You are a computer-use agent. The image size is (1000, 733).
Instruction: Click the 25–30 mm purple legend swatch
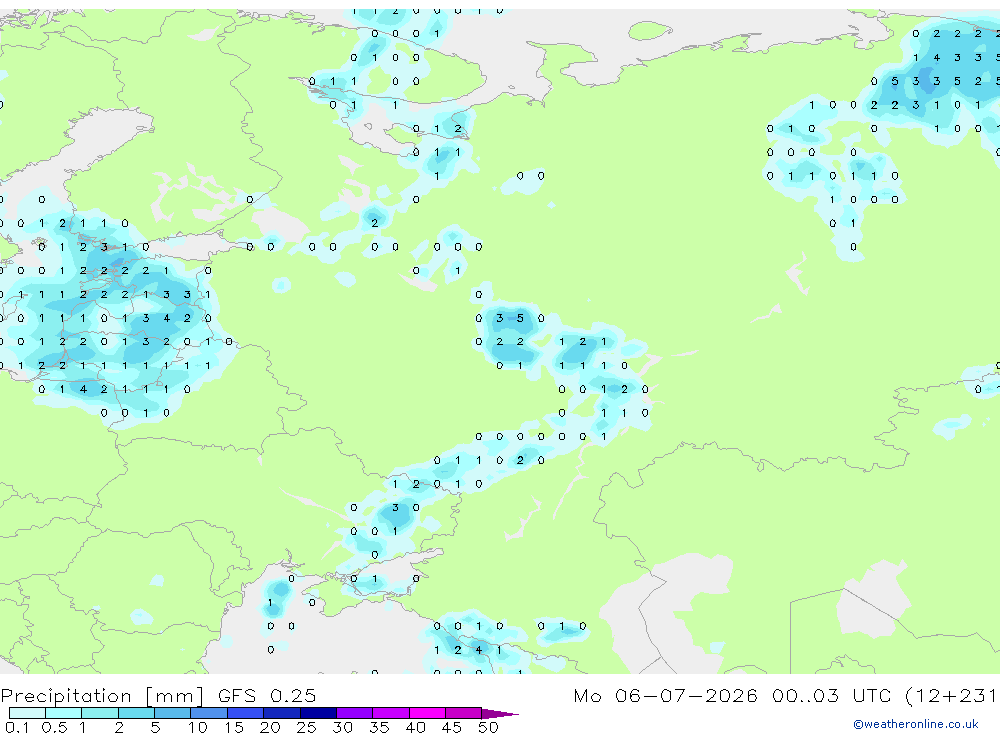(x=318, y=713)
